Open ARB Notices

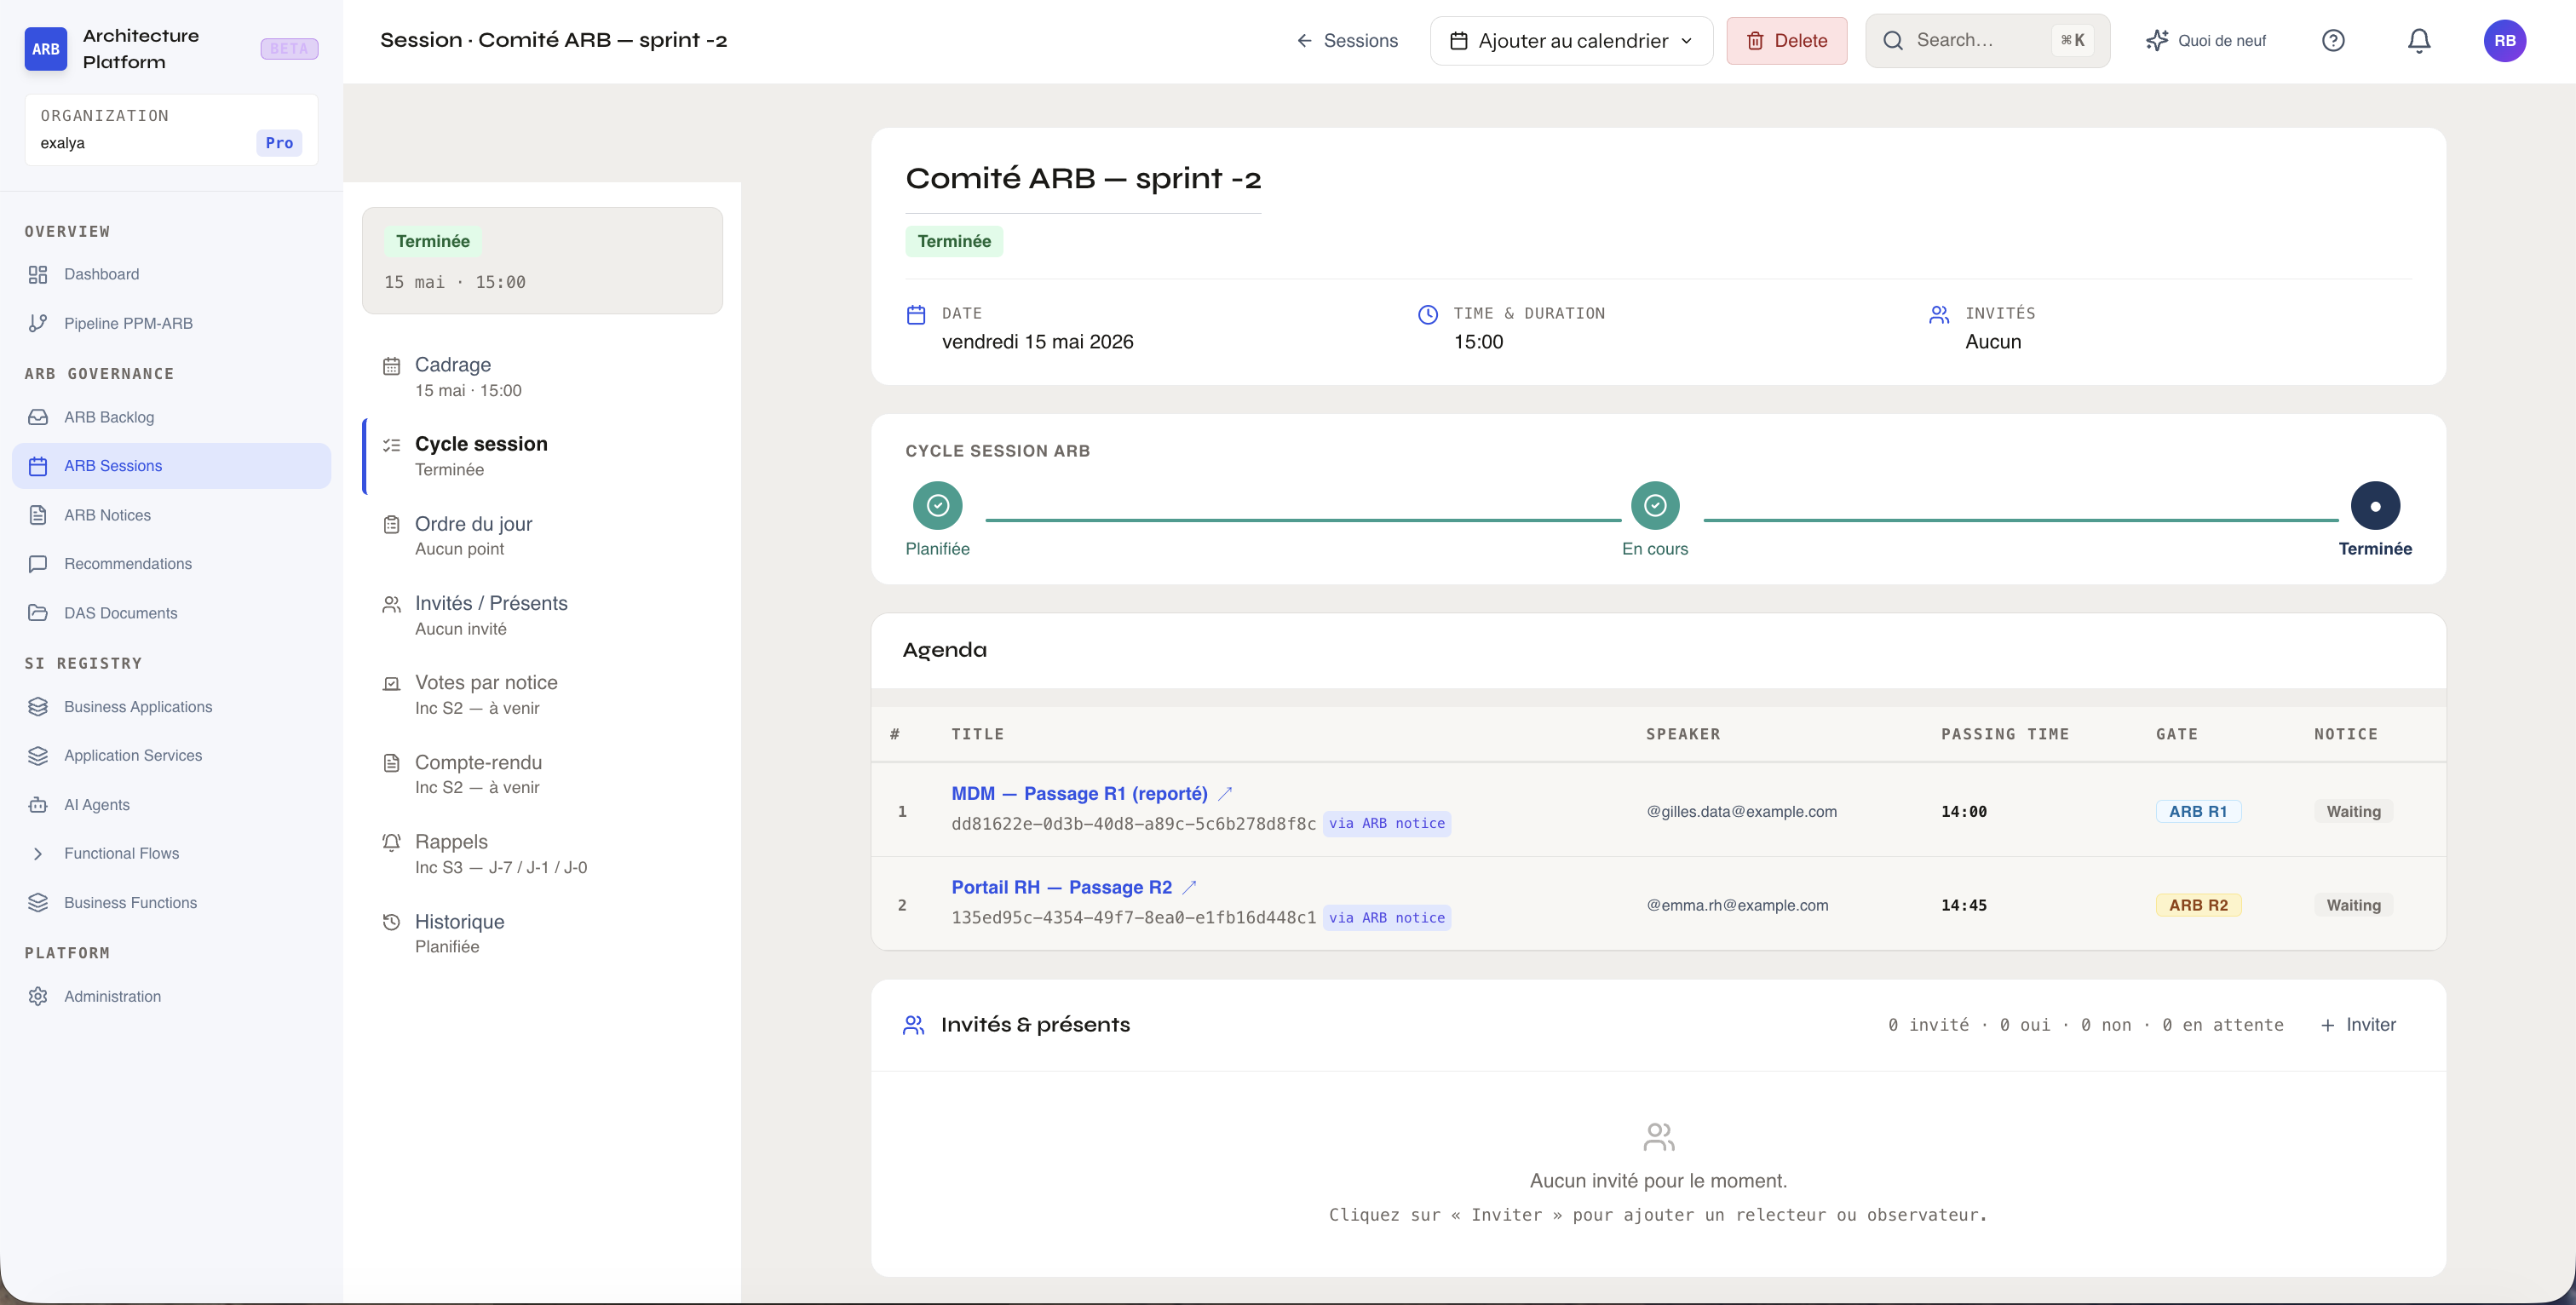[171, 515]
